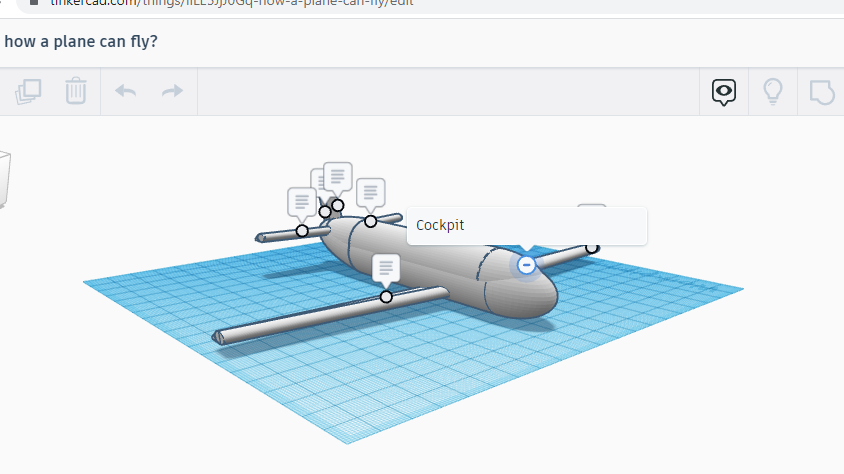Click the Duplicate and repeat icon
844x474 pixels.
coord(28,91)
